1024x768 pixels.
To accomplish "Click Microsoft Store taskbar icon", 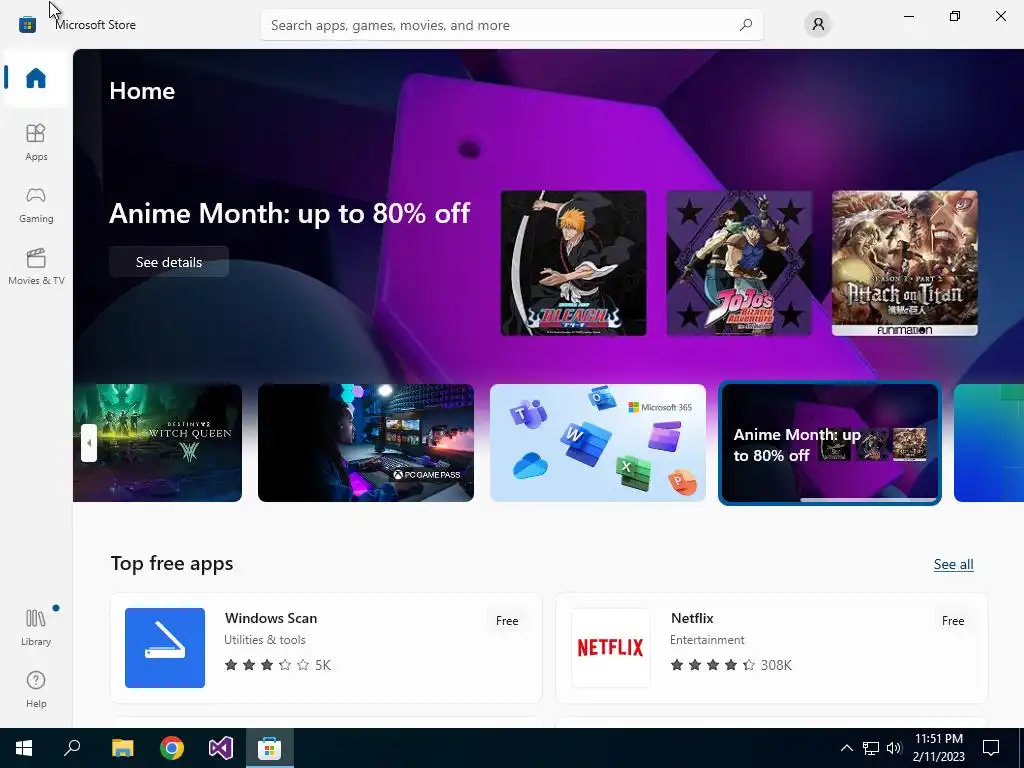I will click(270, 748).
